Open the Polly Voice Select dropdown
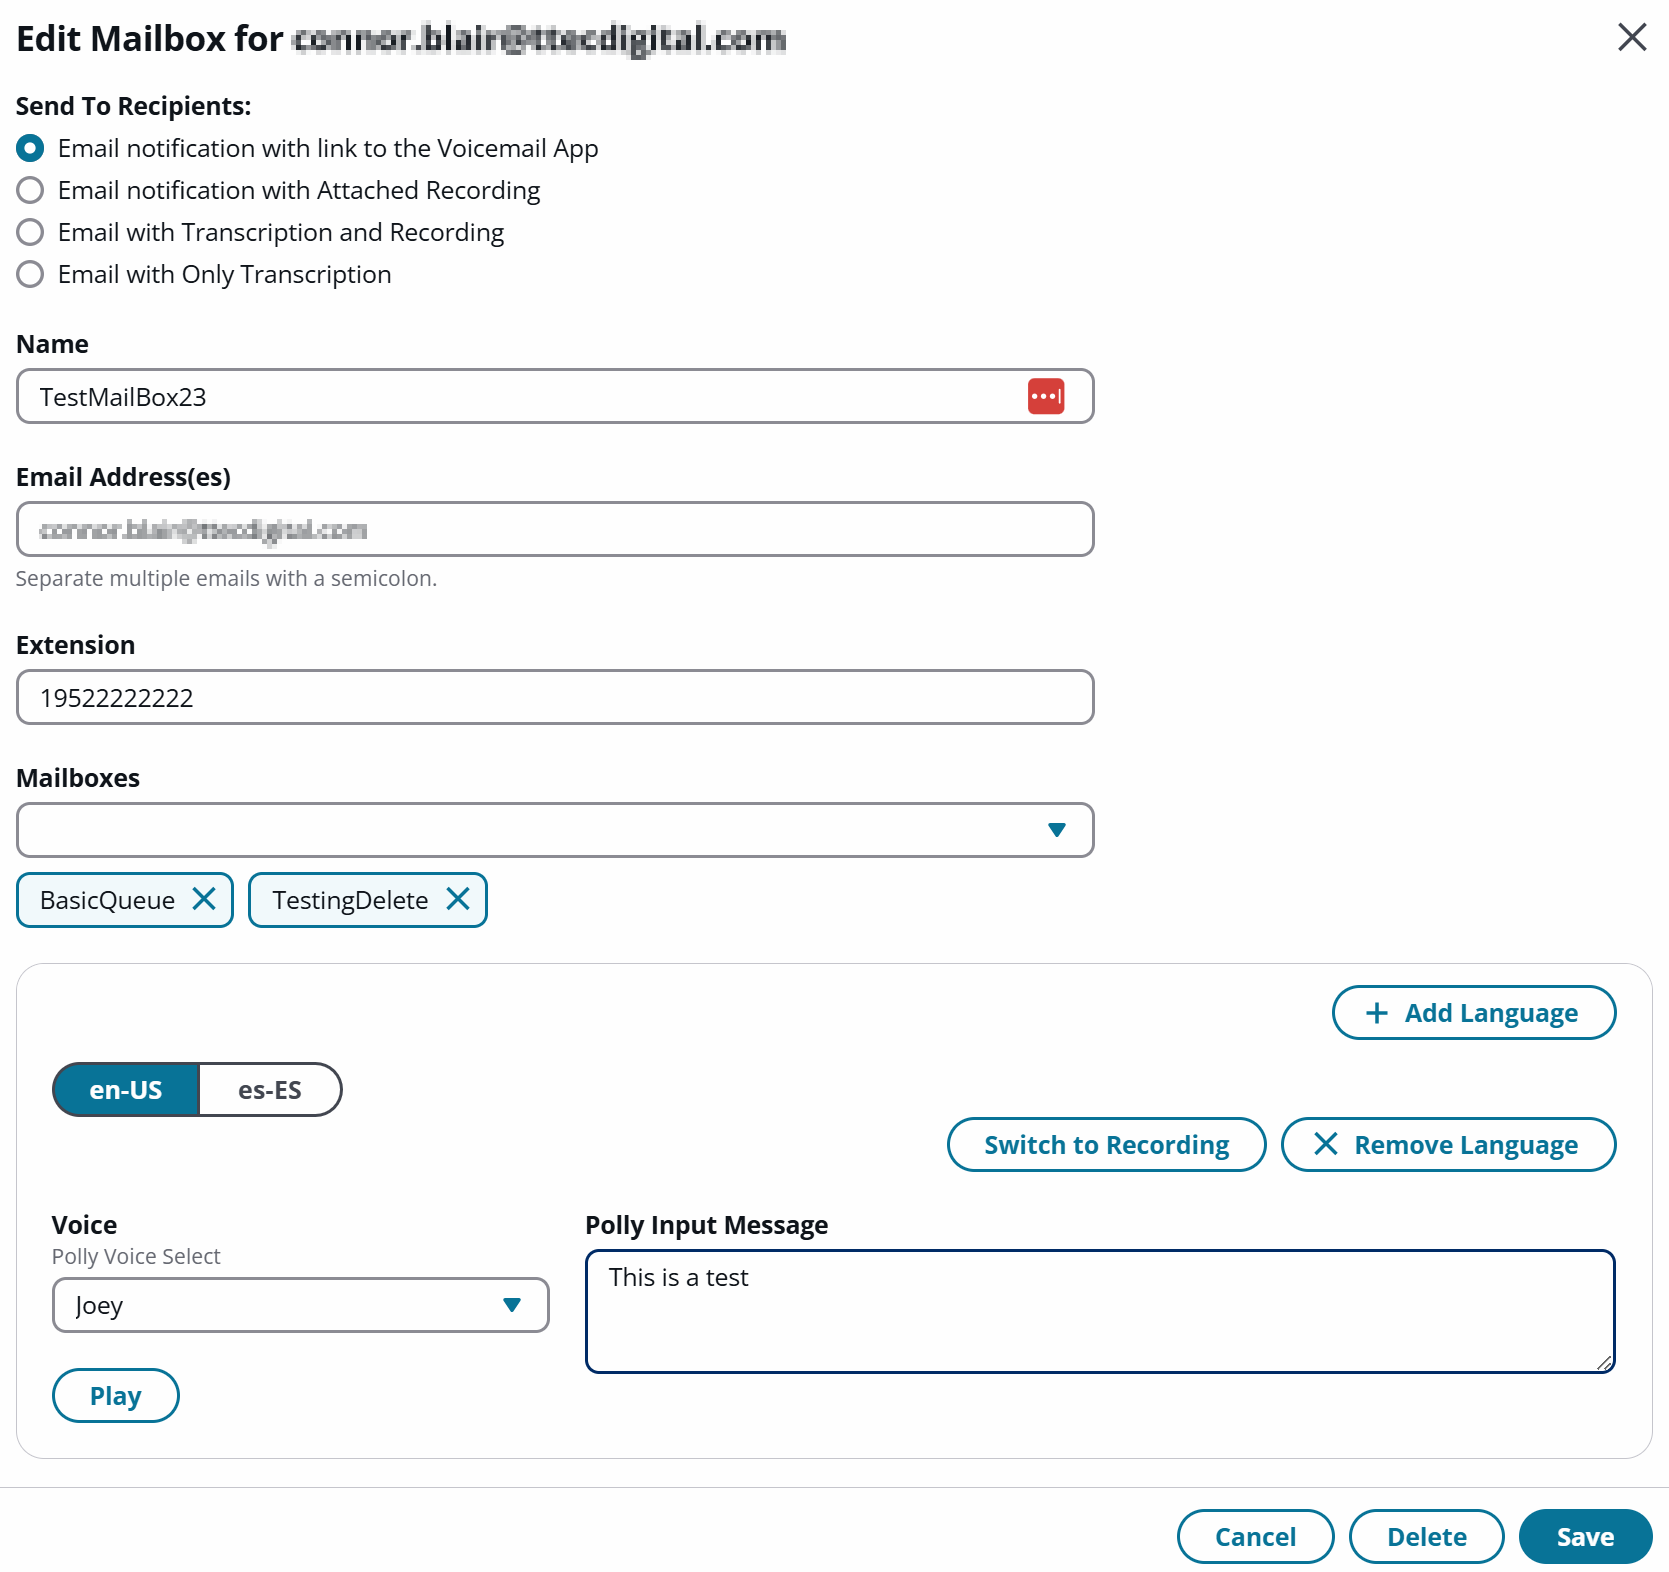 tap(300, 1305)
